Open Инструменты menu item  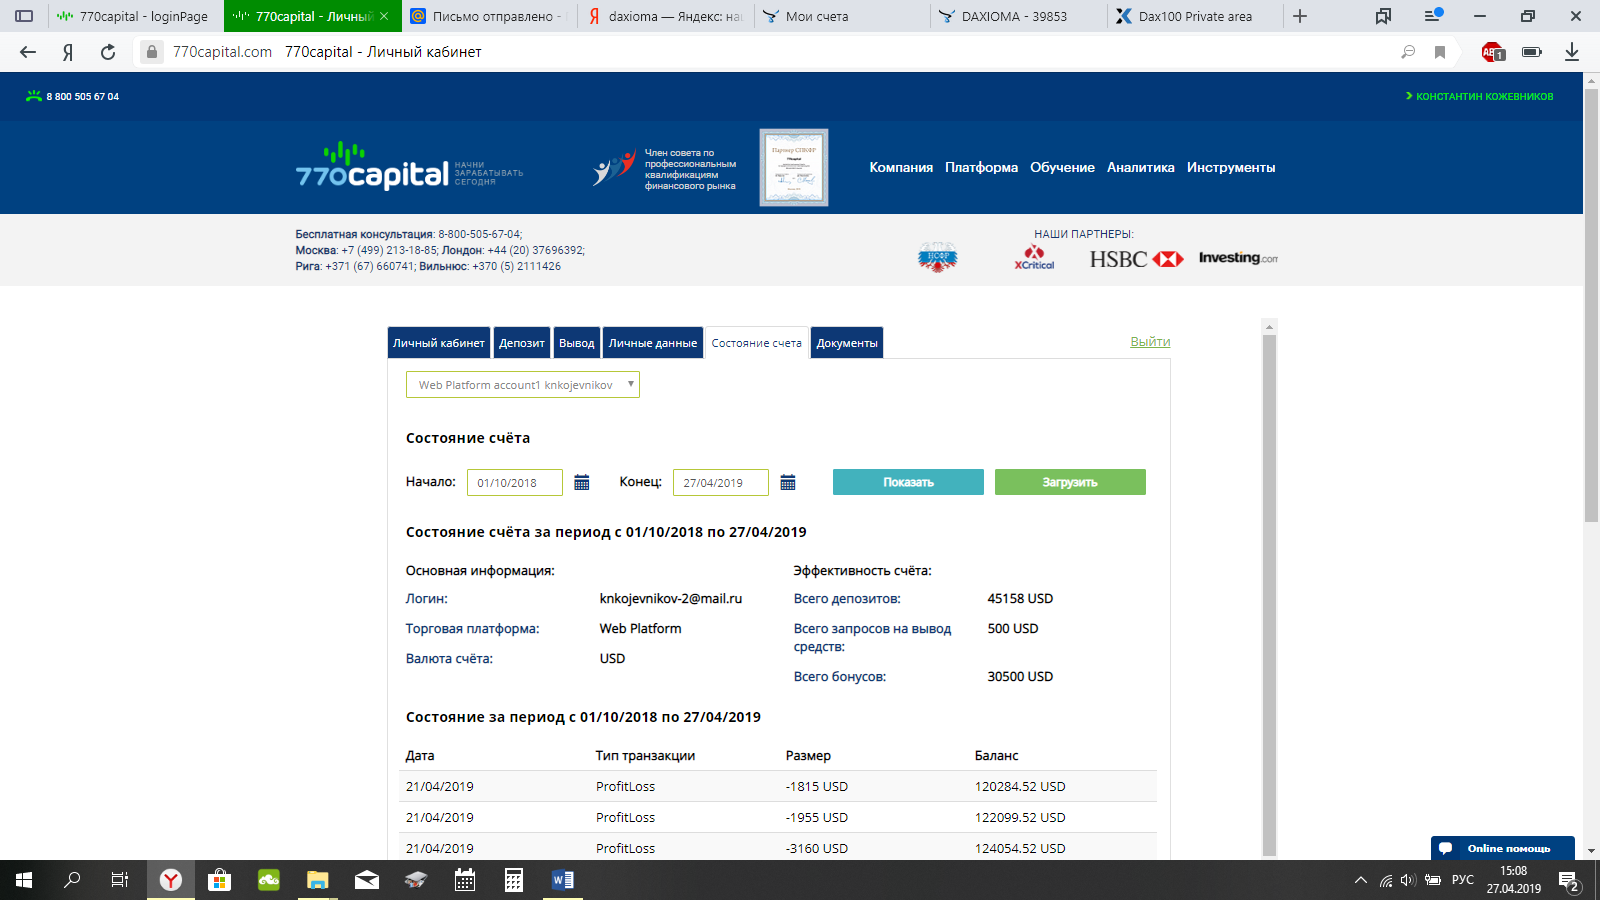click(x=1231, y=168)
